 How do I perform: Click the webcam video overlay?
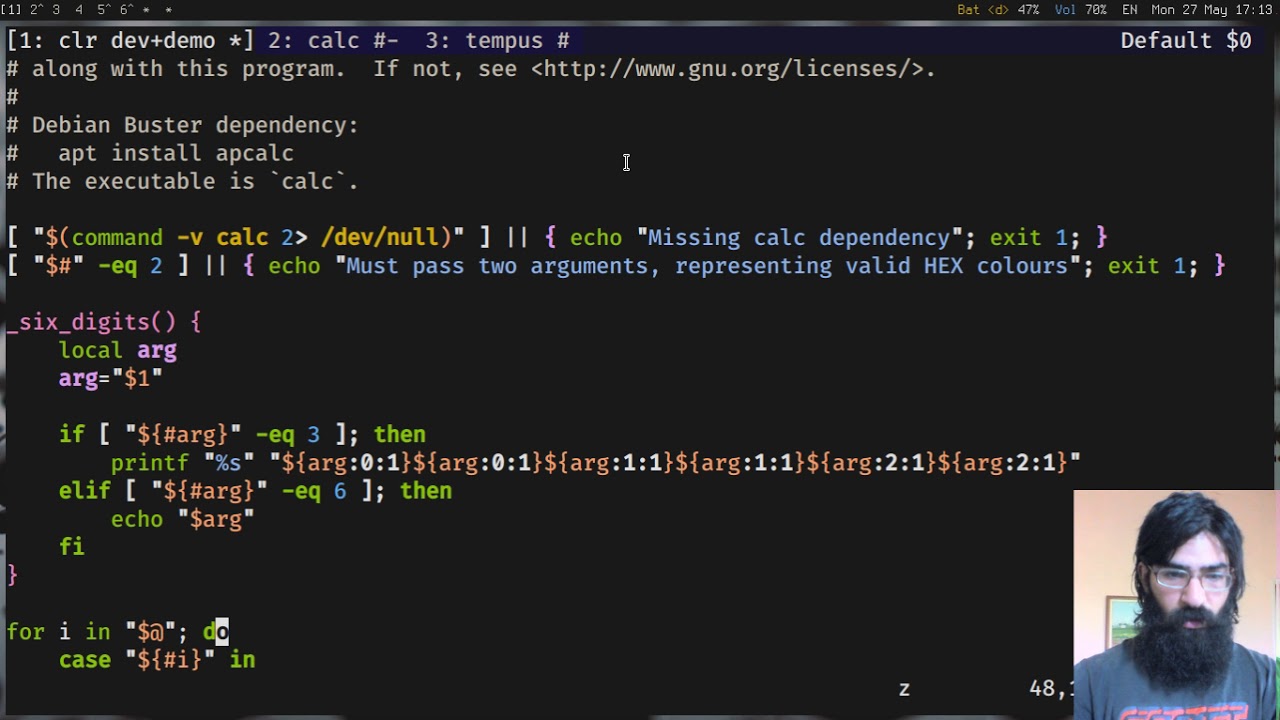1177,605
